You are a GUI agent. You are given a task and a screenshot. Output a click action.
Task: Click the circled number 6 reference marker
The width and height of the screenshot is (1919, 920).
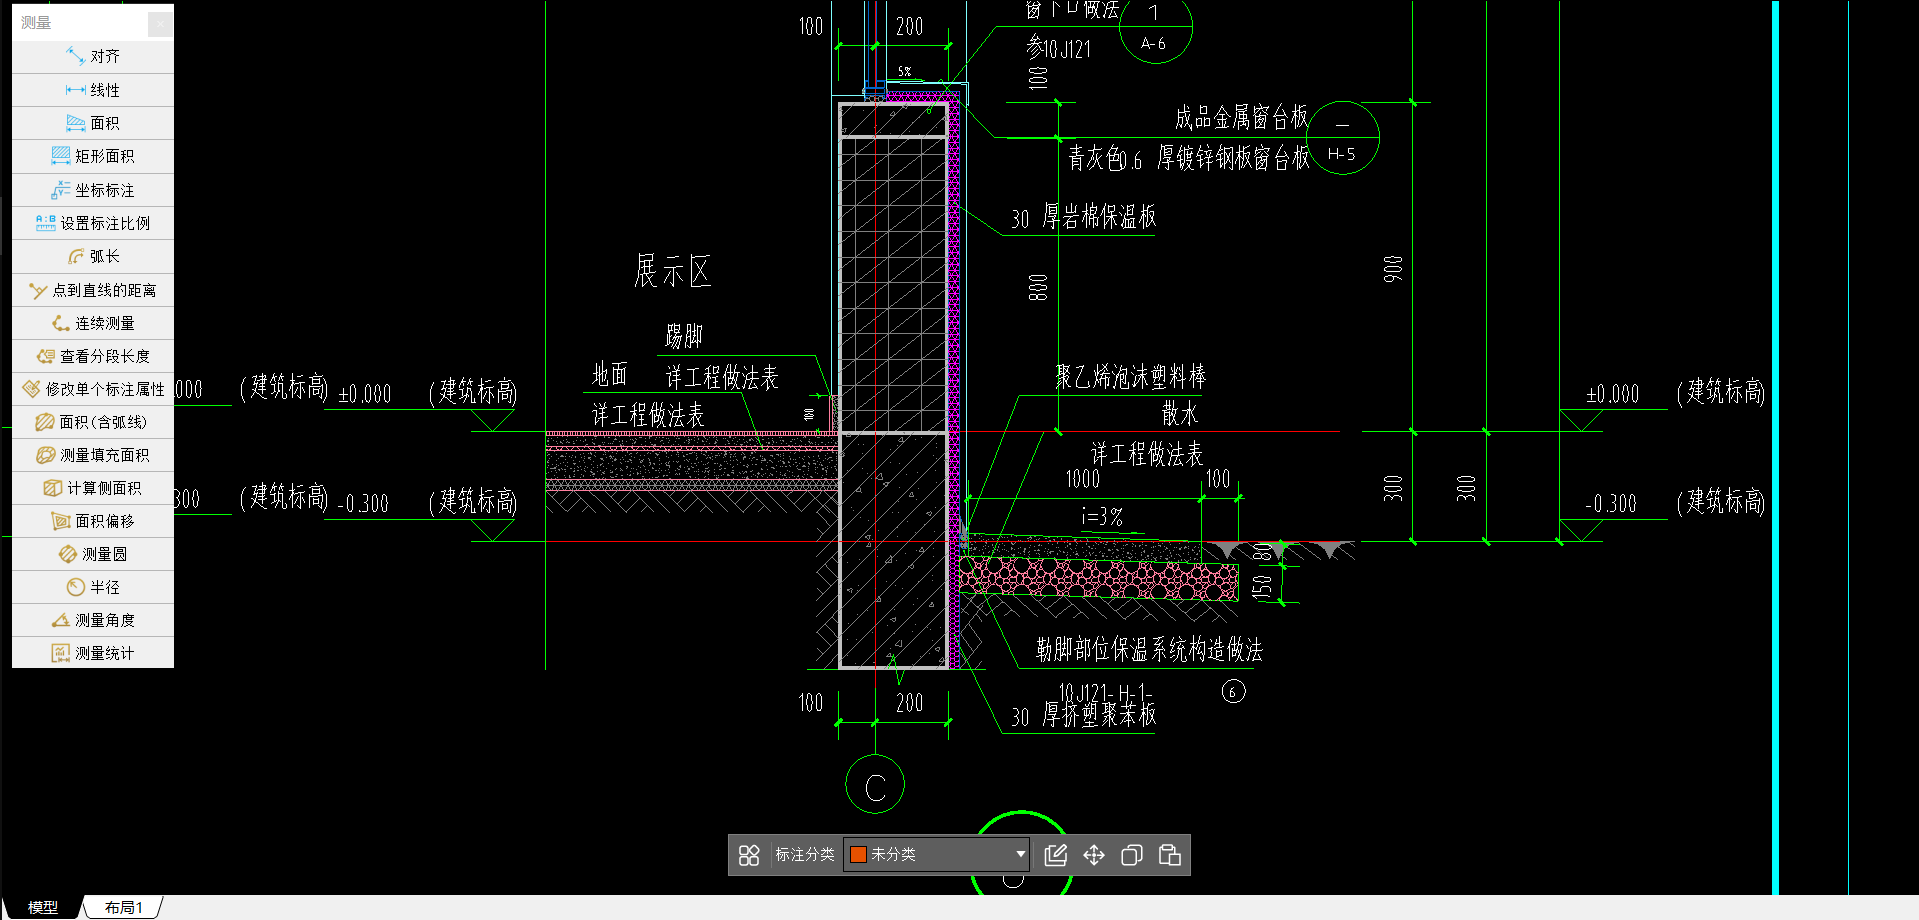(x=1233, y=691)
